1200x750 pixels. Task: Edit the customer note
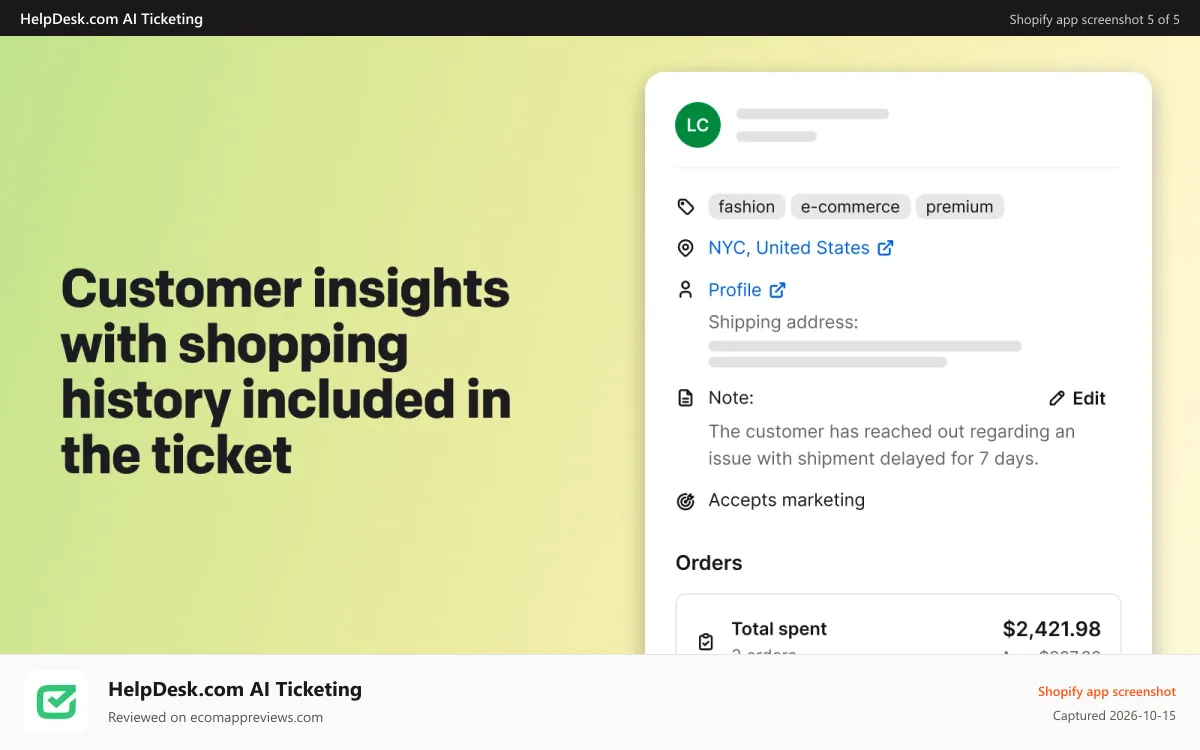click(x=1077, y=398)
